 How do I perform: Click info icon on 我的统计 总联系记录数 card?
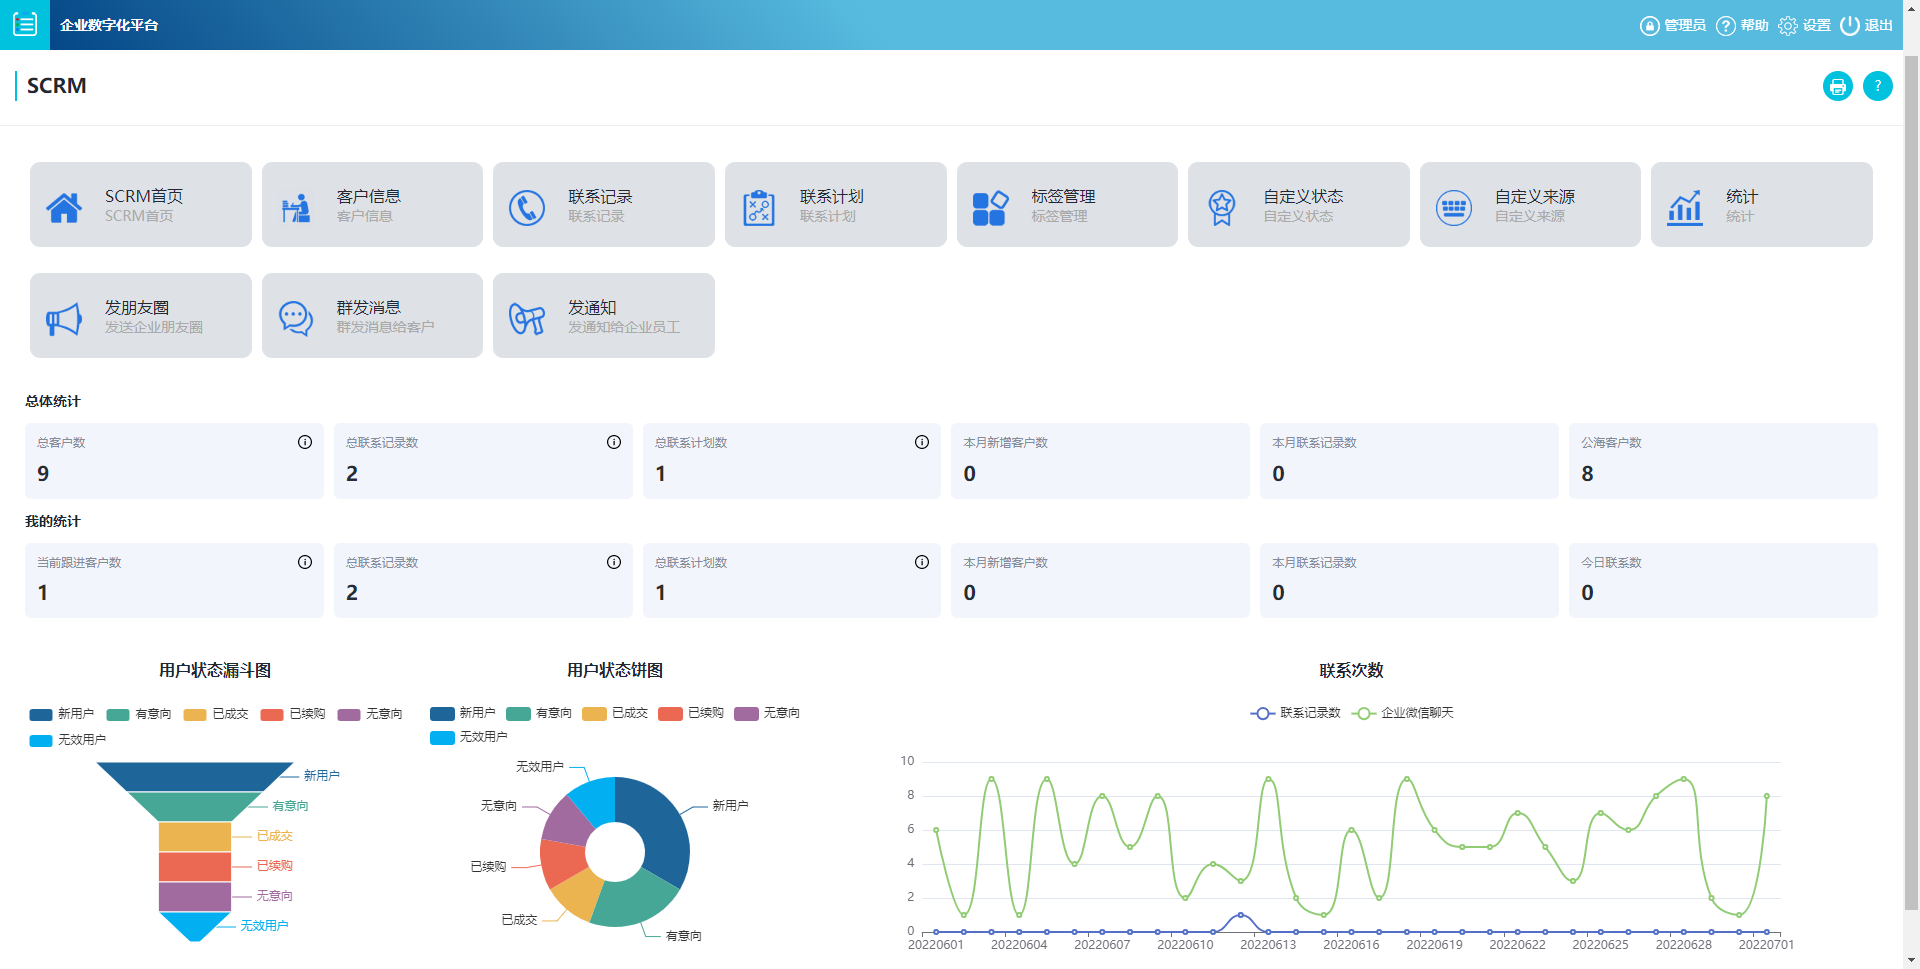[x=614, y=562]
